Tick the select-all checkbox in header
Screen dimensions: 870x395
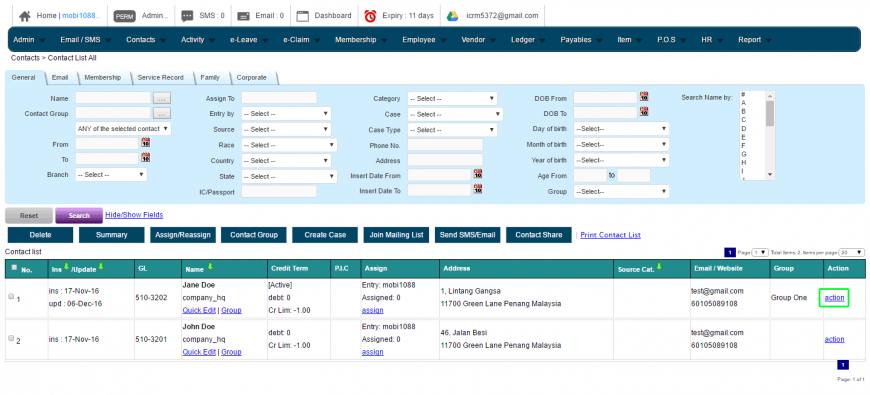(x=14, y=267)
